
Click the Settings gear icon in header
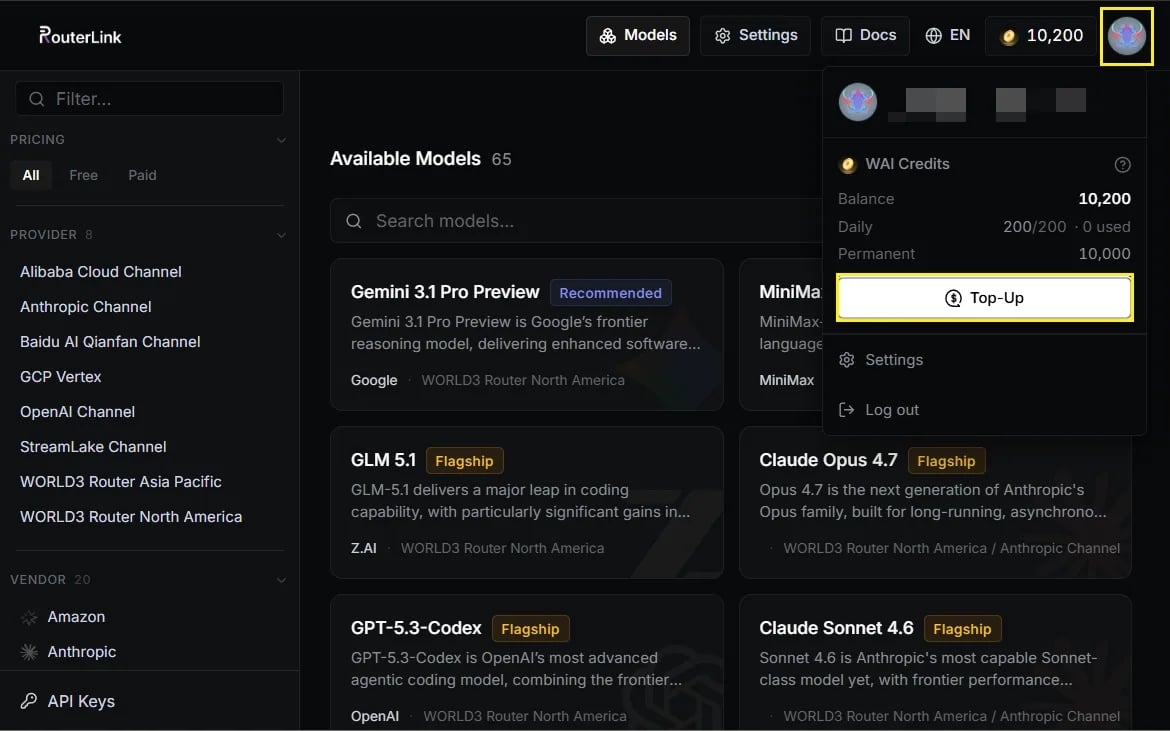722,36
